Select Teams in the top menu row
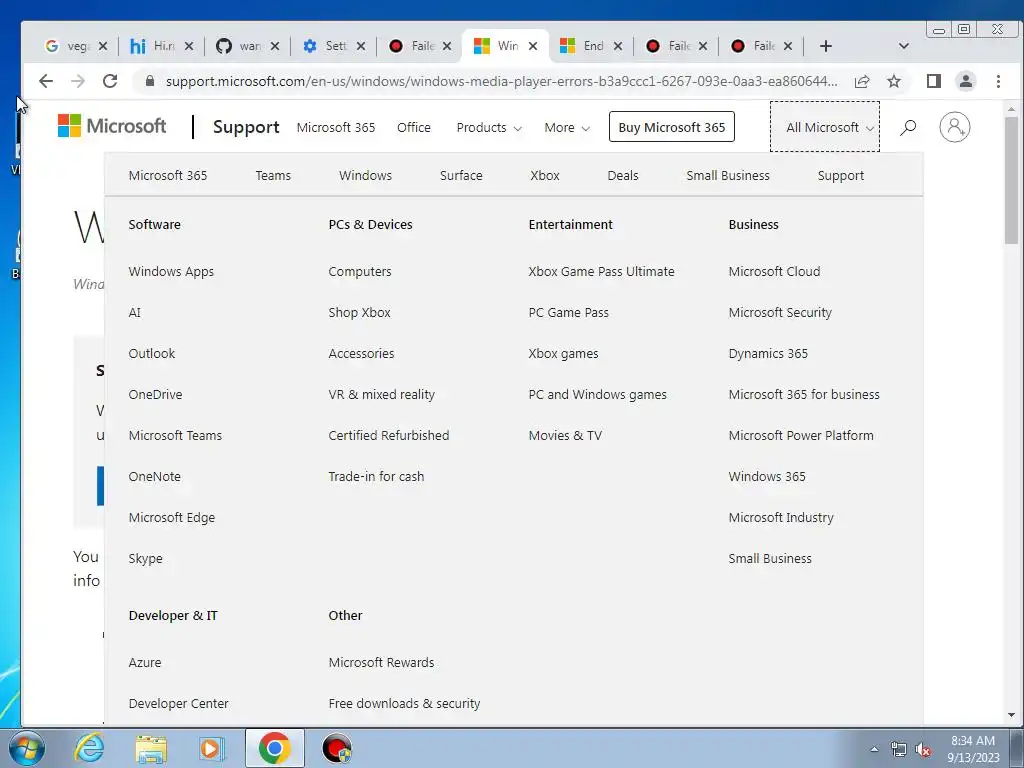Image resolution: width=1024 pixels, height=768 pixels. (x=273, y=175)
